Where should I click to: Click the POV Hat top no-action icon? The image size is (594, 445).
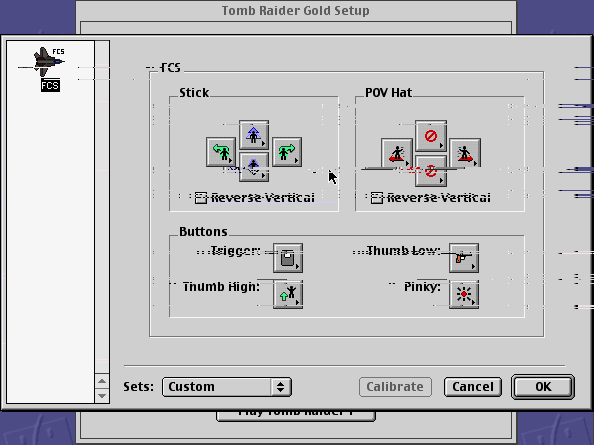431,135
